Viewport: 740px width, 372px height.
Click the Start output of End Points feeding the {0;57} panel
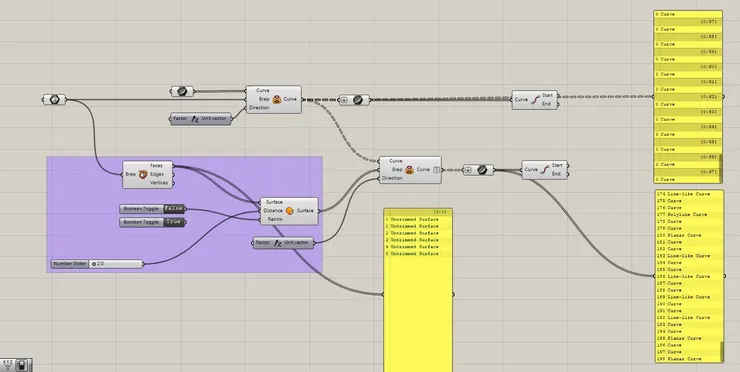[547, 95]
